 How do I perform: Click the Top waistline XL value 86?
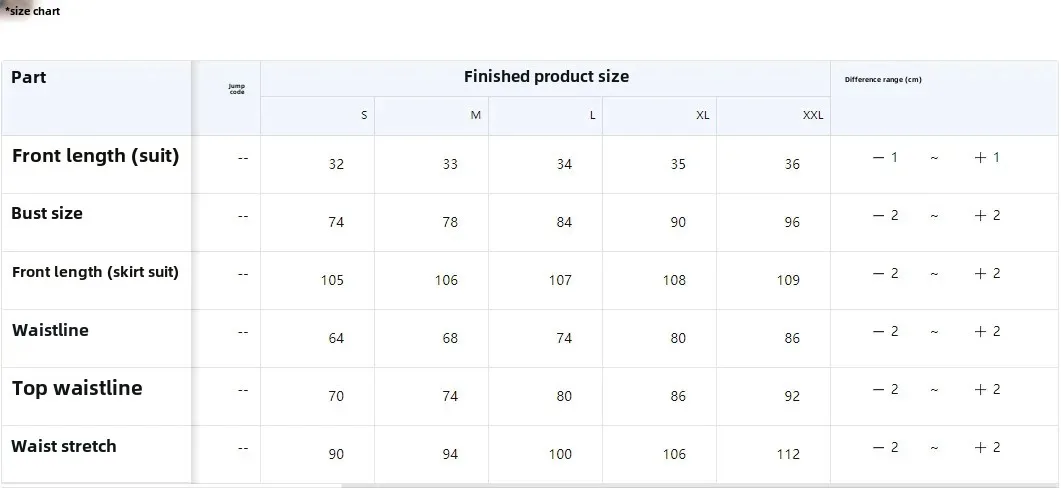point(678,396)
